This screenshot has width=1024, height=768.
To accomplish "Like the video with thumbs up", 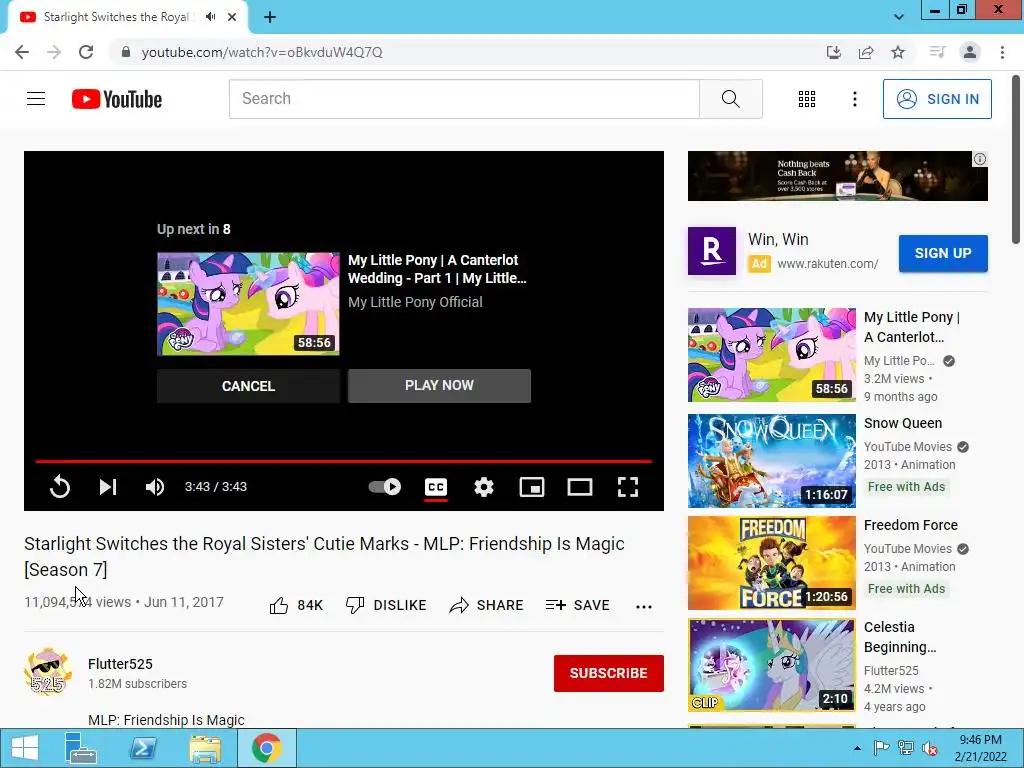I will pos(296,605).
